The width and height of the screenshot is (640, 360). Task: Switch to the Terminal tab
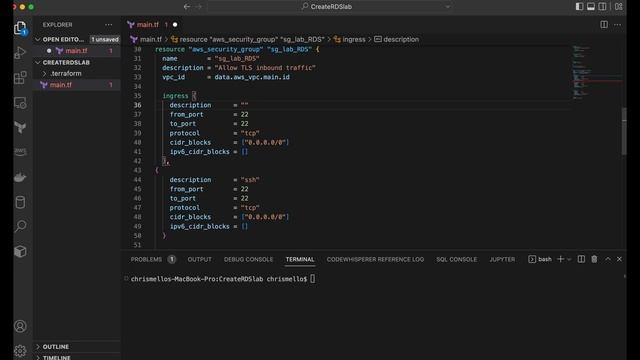click(x=300, y=260)
